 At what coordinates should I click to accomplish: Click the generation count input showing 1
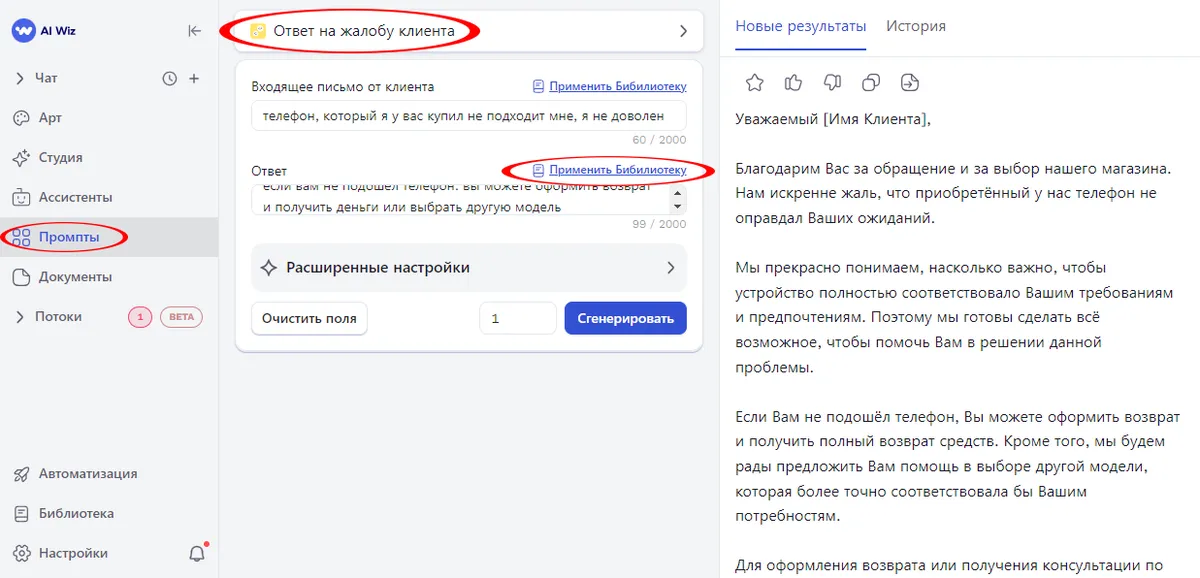click(x=517, y=318)
